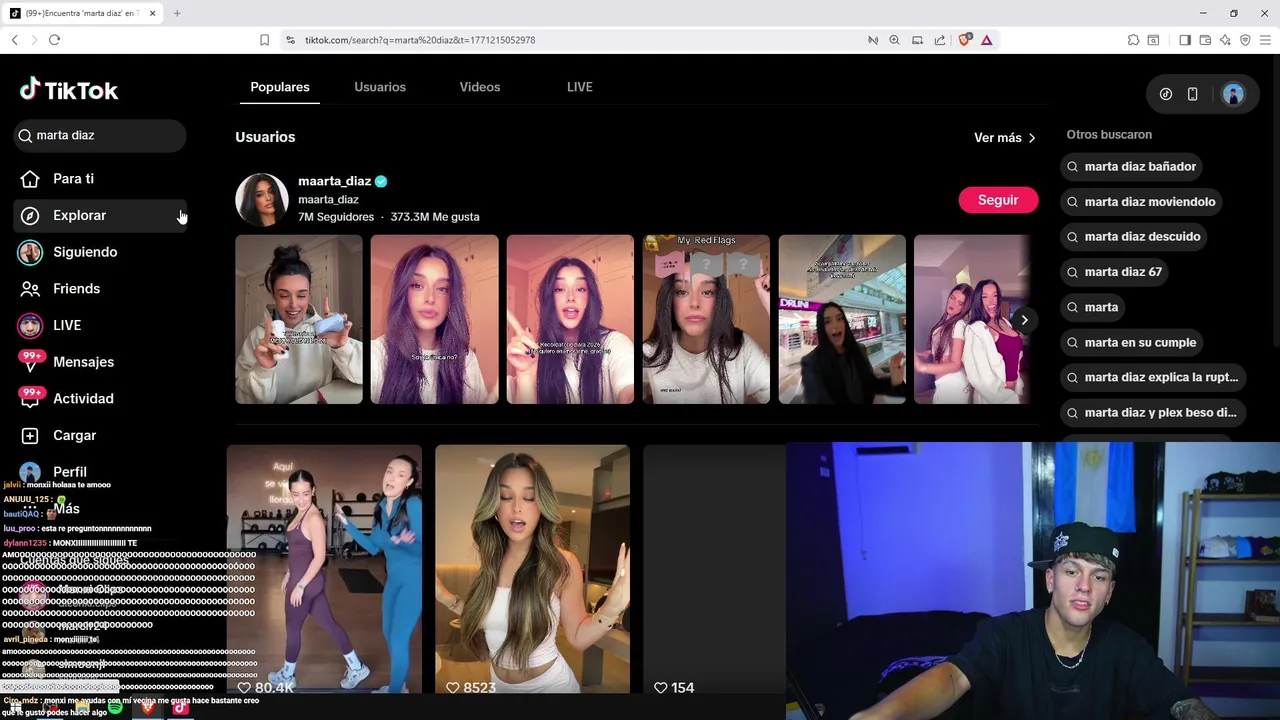Click the heart icon showing 8523 likes
The width and height of the screenshot is (1280, 720).
452,688
